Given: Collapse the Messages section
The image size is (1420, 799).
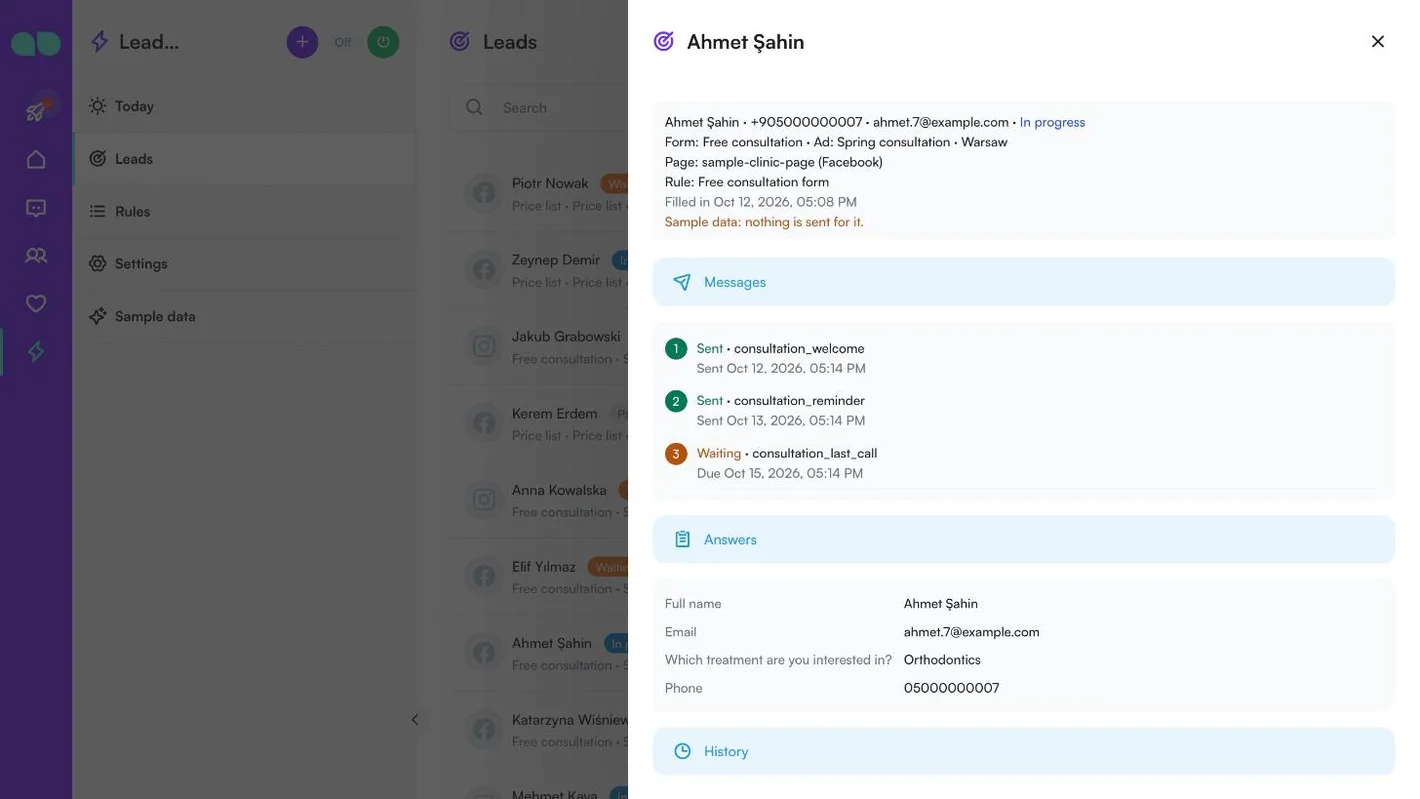Looking at the screenshot, I should click(1024, 282).
